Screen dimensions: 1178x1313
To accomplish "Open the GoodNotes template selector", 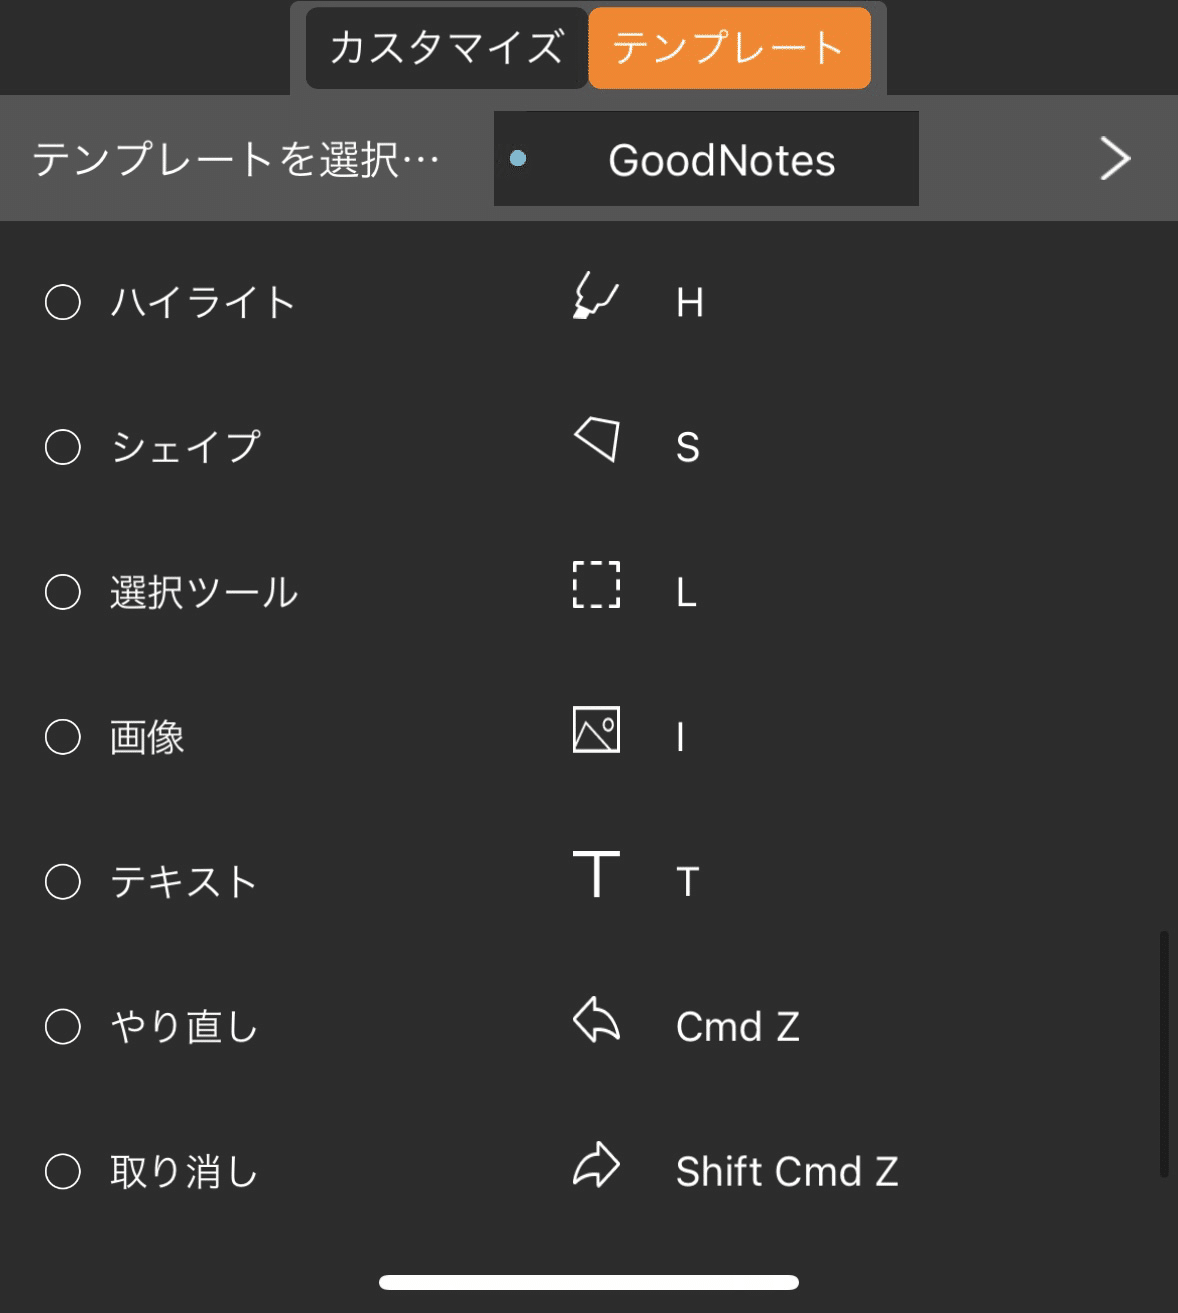I will pyautogui.click(x=706, y=159).
